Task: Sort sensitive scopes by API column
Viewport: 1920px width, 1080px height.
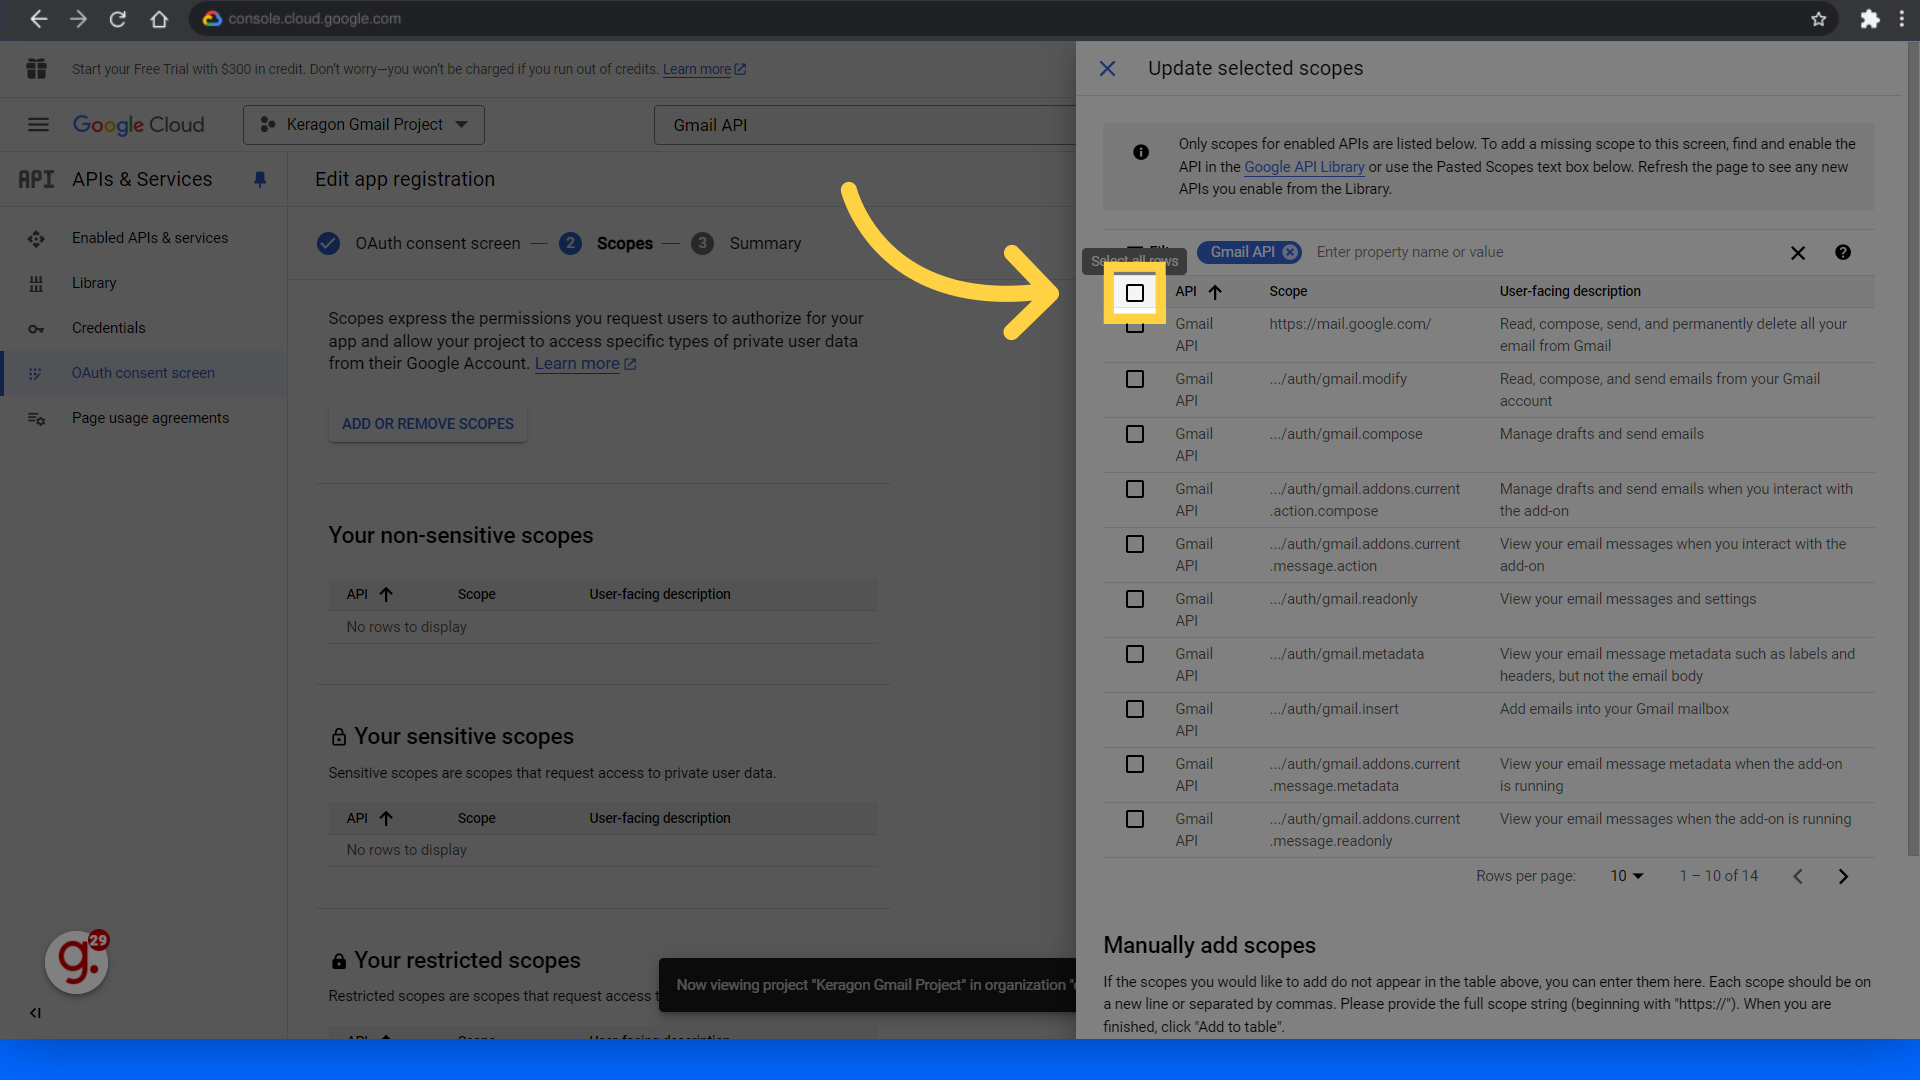Action: (x=386, y=819)
